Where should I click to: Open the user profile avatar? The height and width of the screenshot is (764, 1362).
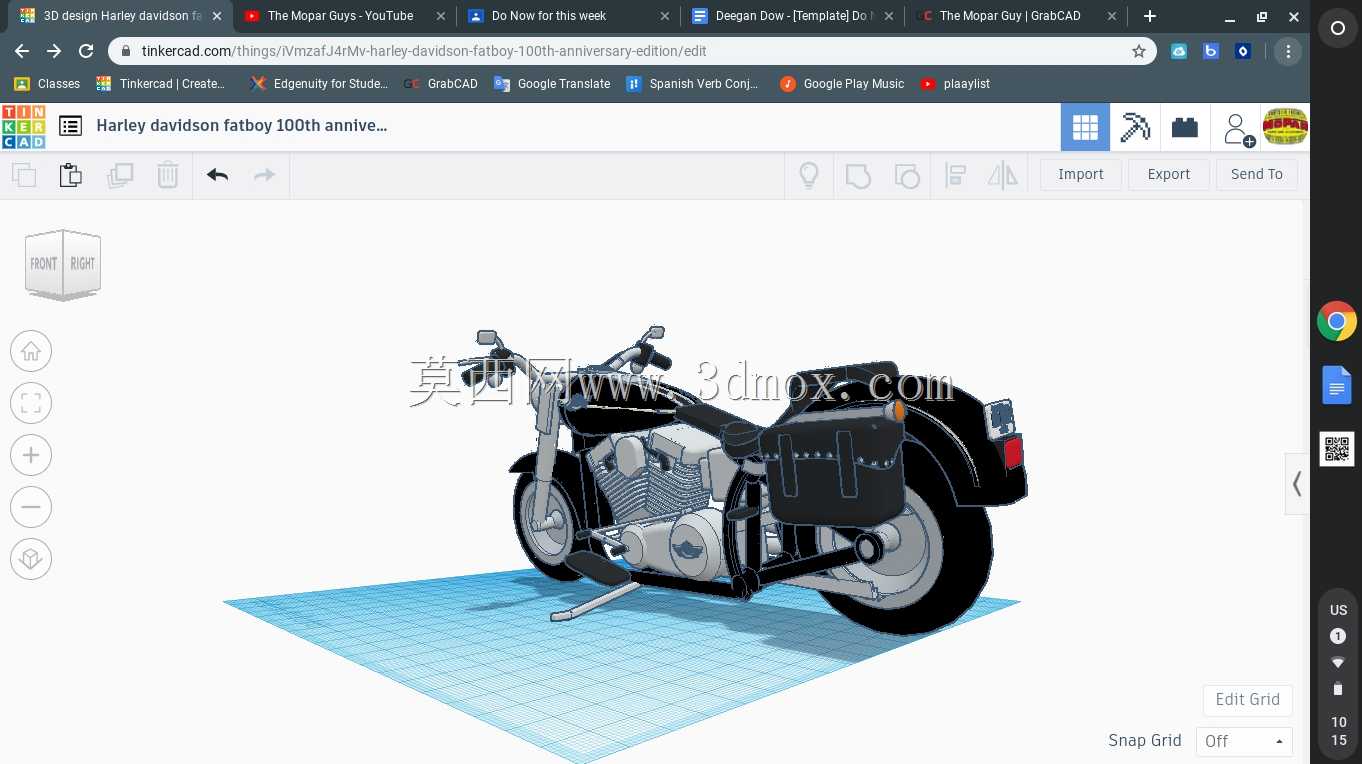[1285, 126]
